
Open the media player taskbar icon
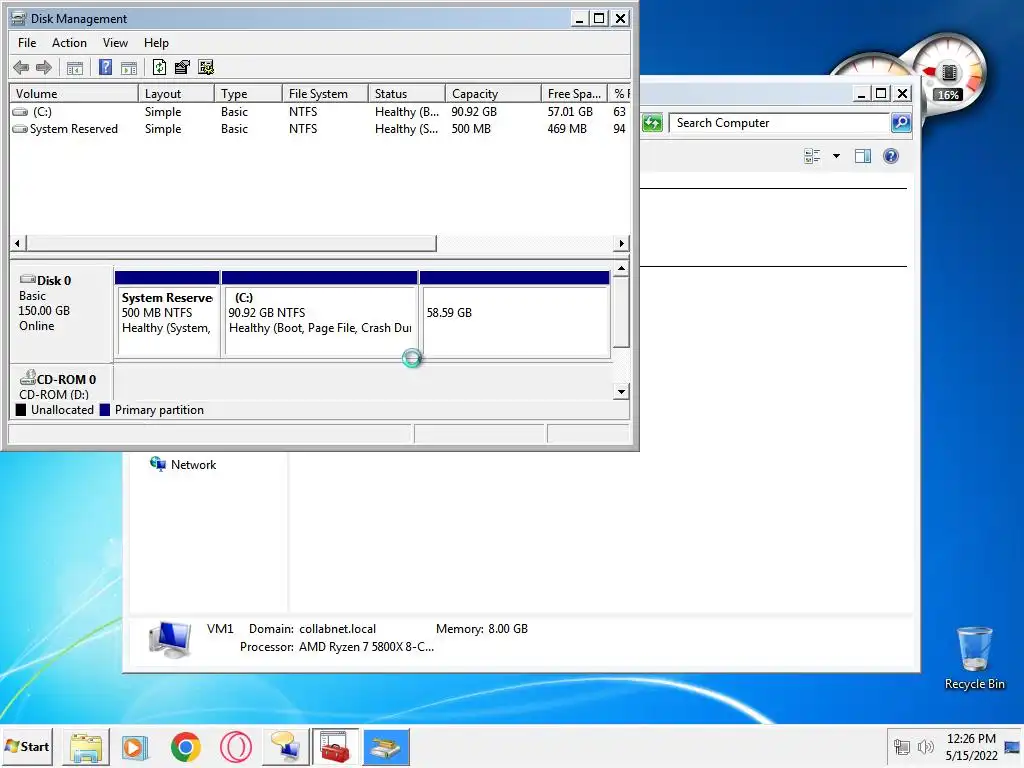coord(136,747)
